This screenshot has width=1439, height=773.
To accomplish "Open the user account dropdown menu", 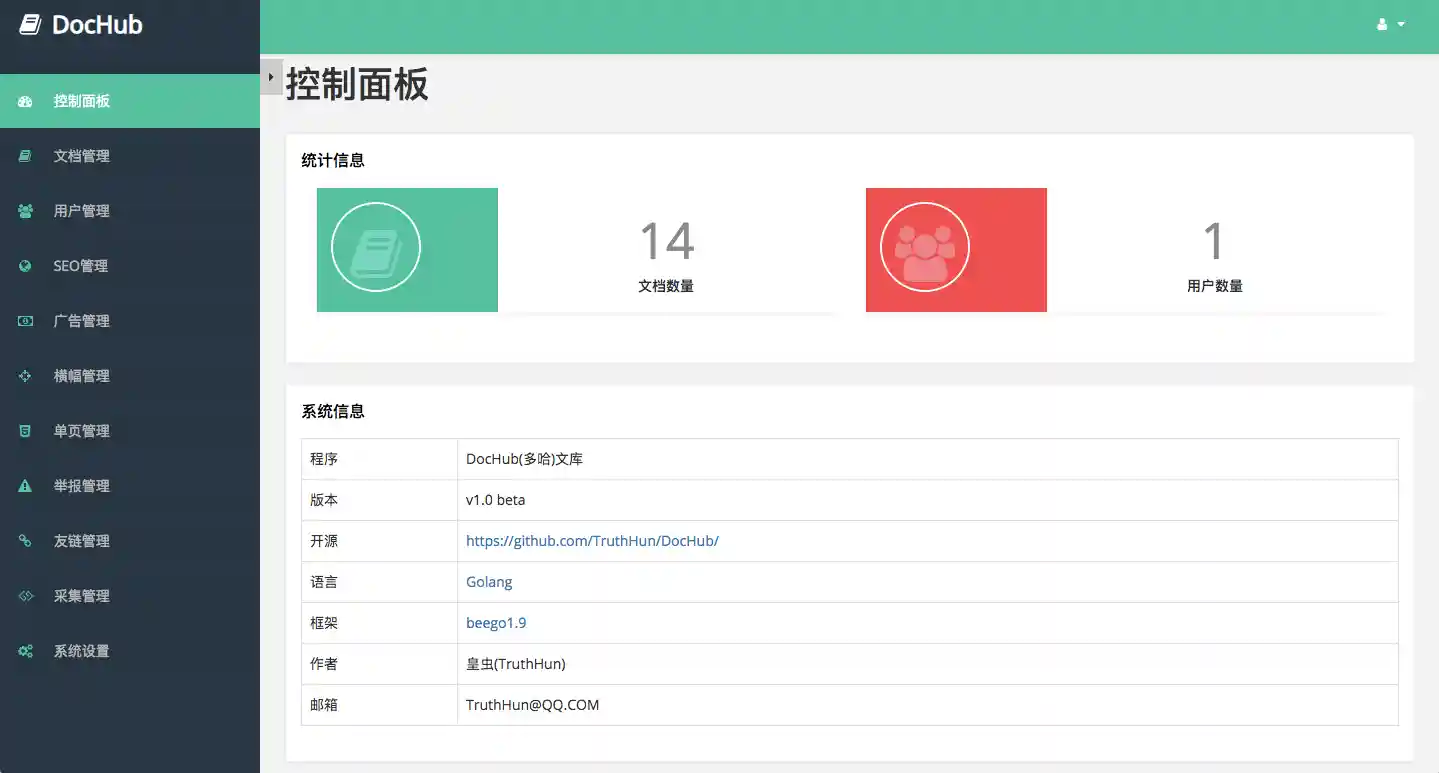I will point(1390,24).
